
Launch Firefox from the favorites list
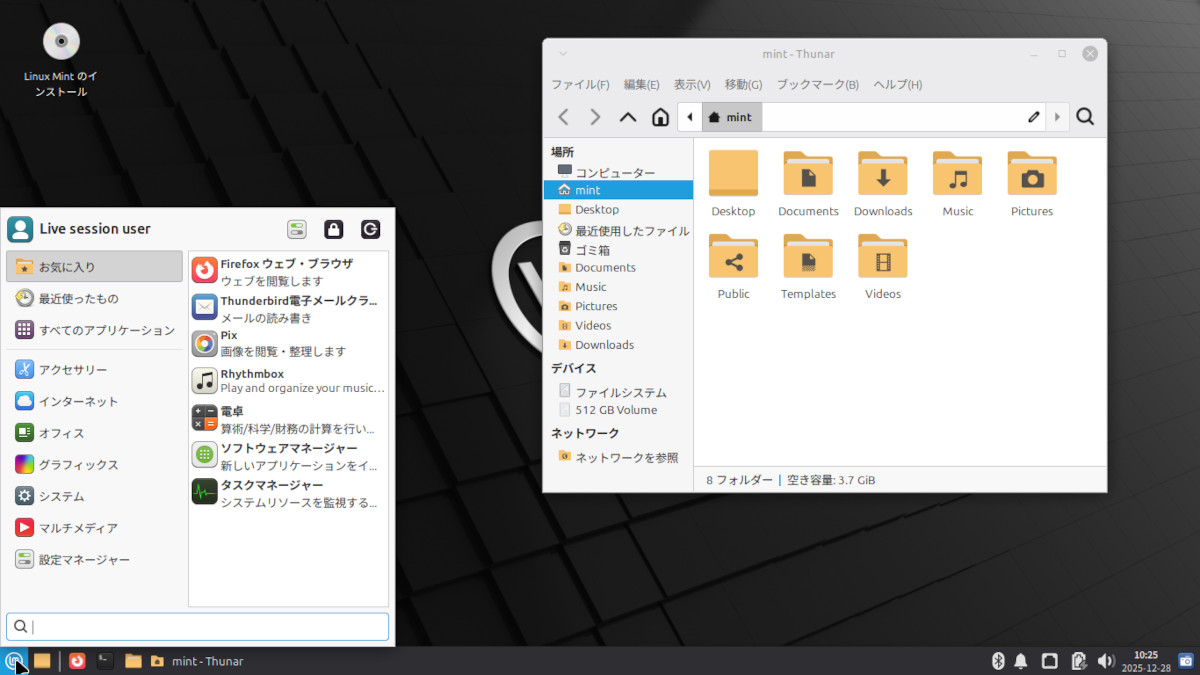(x=286, y=271)
